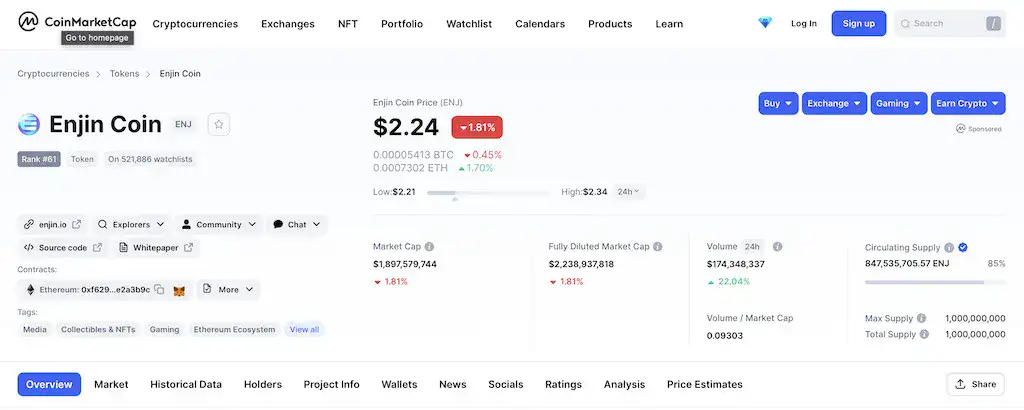Click Market Cap info icon
1024x410 pixels.
click(429, 247)
